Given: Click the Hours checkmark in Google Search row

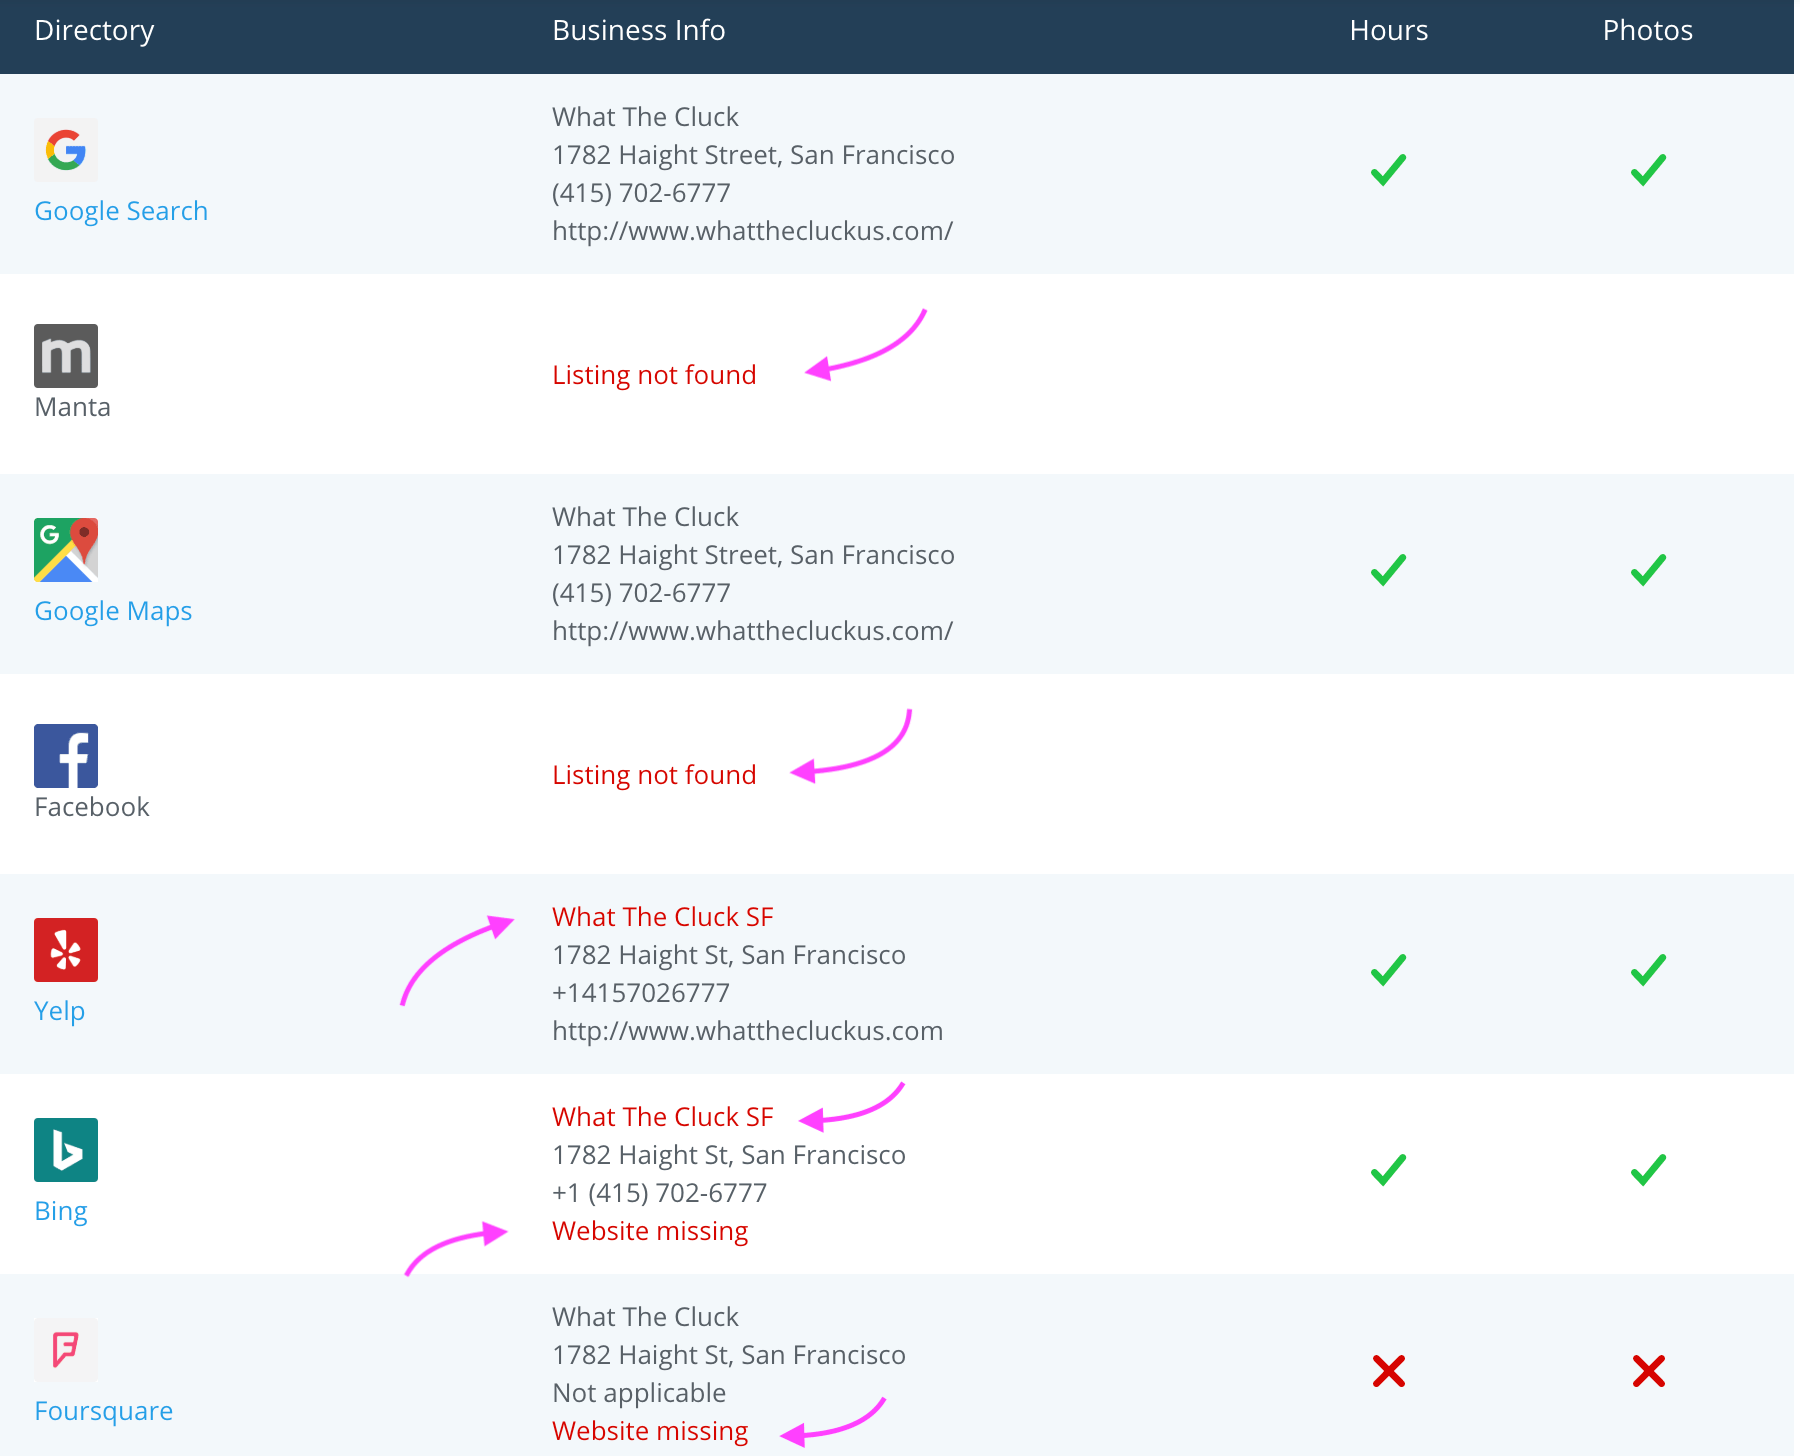Looking at the screenshot, I should coord(1389,170).
